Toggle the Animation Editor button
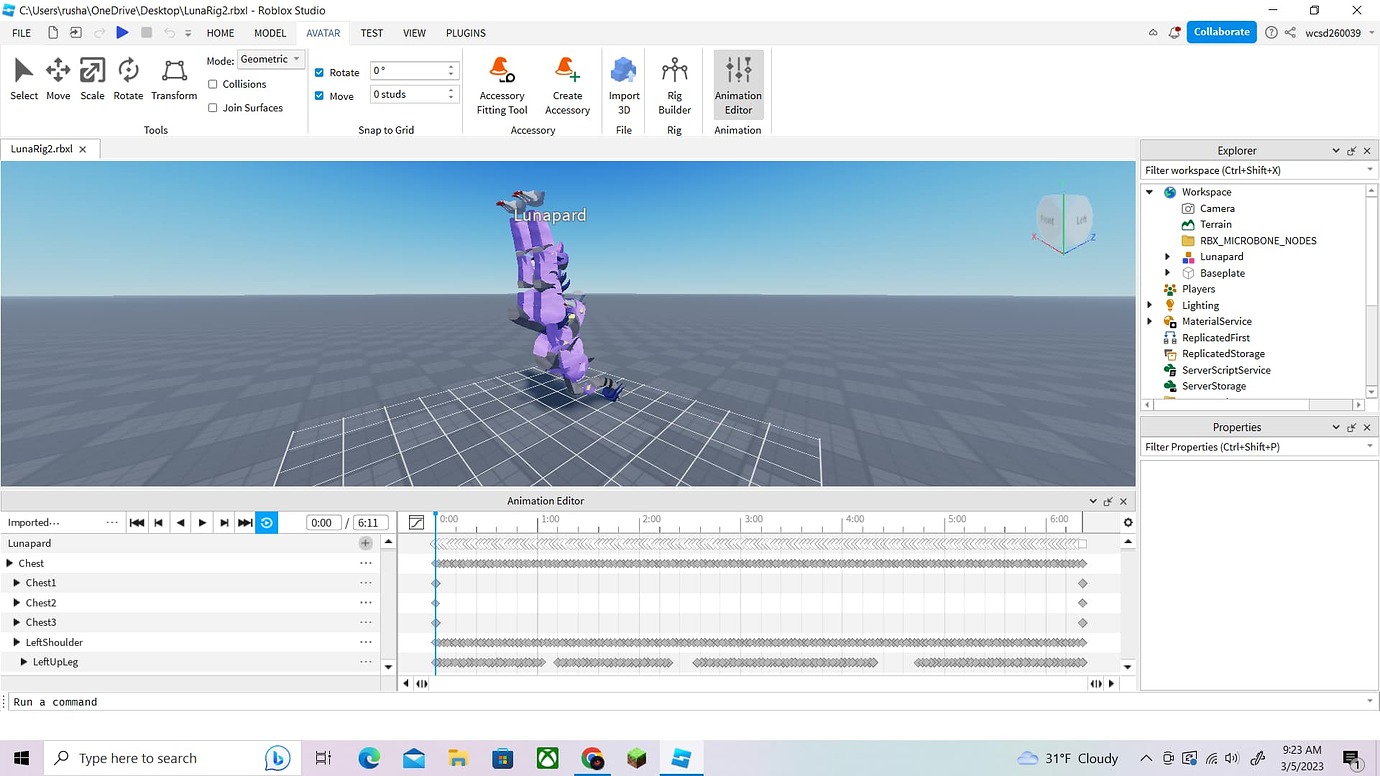 click(x=738, y=85)
